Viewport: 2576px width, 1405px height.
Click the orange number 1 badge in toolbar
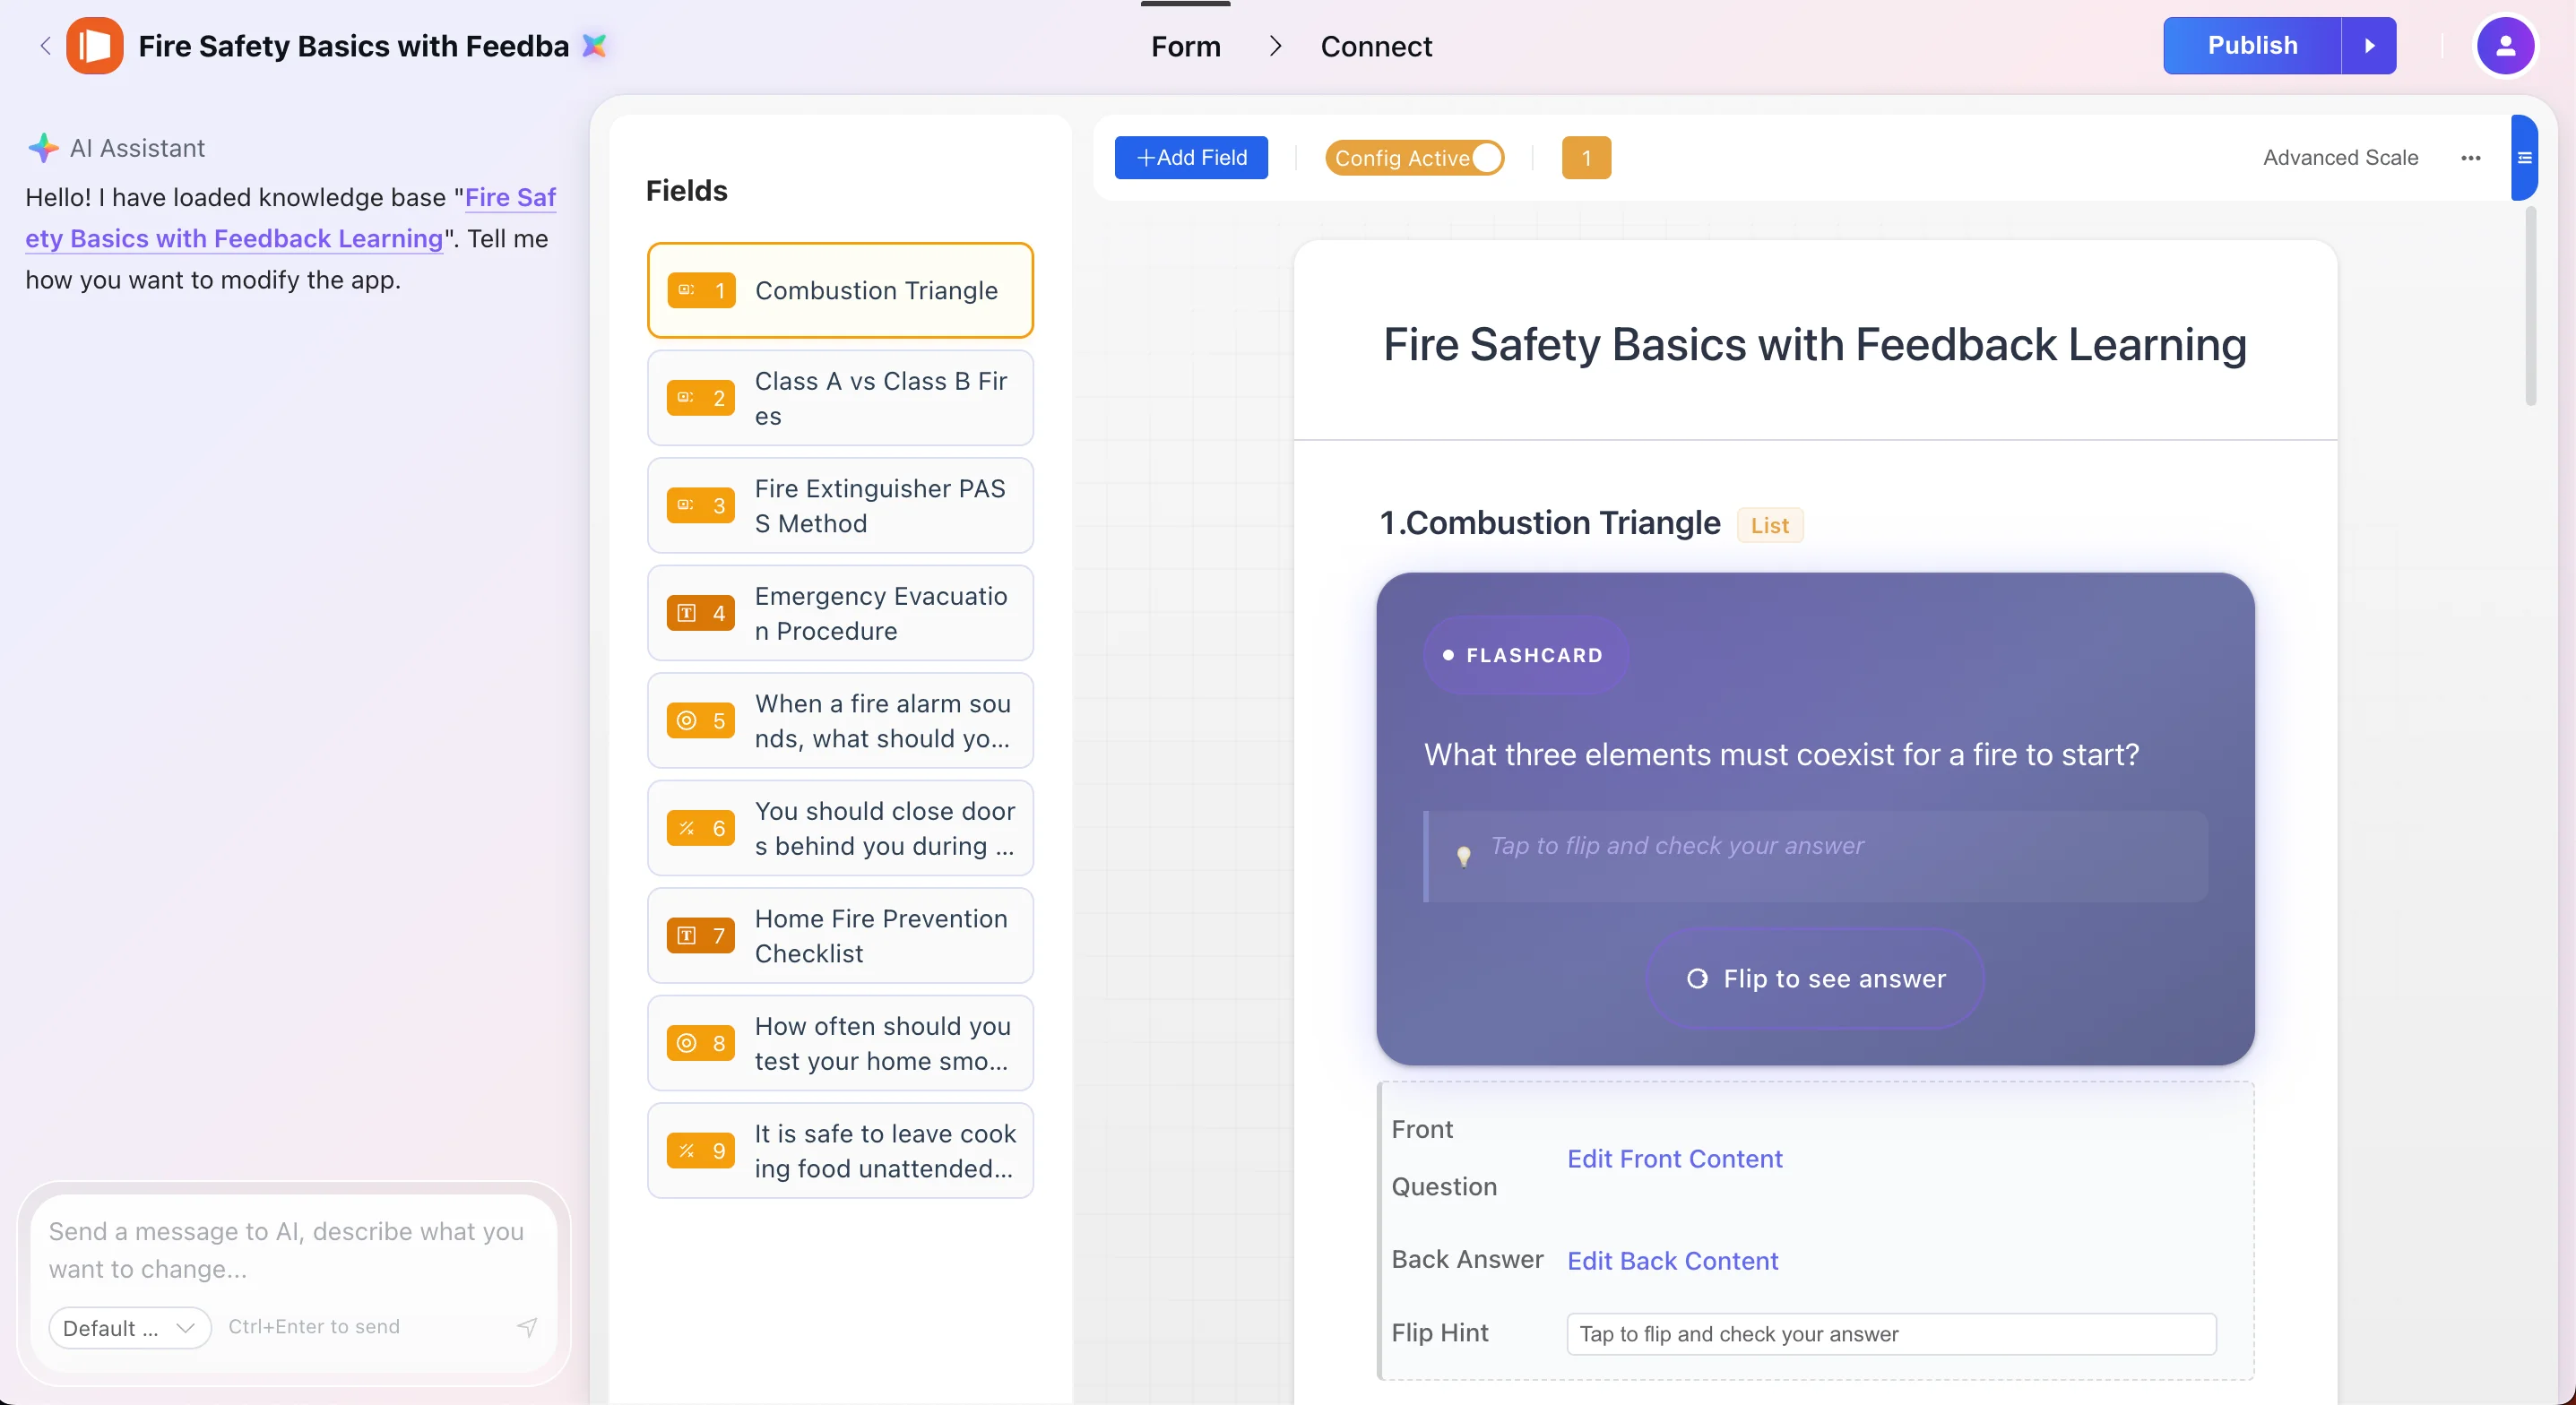[1586, 158]
